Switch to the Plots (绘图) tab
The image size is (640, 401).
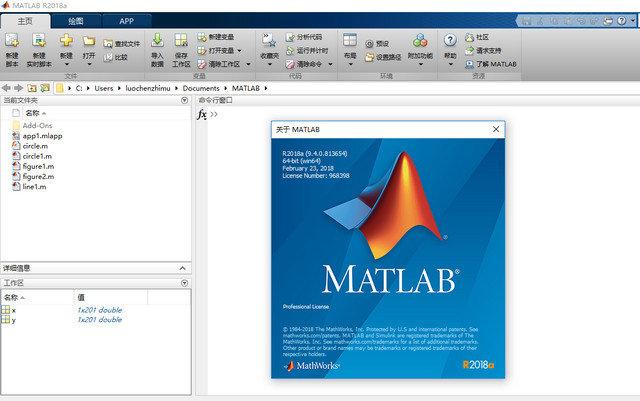pyautogui.click(x=76, y=21)
